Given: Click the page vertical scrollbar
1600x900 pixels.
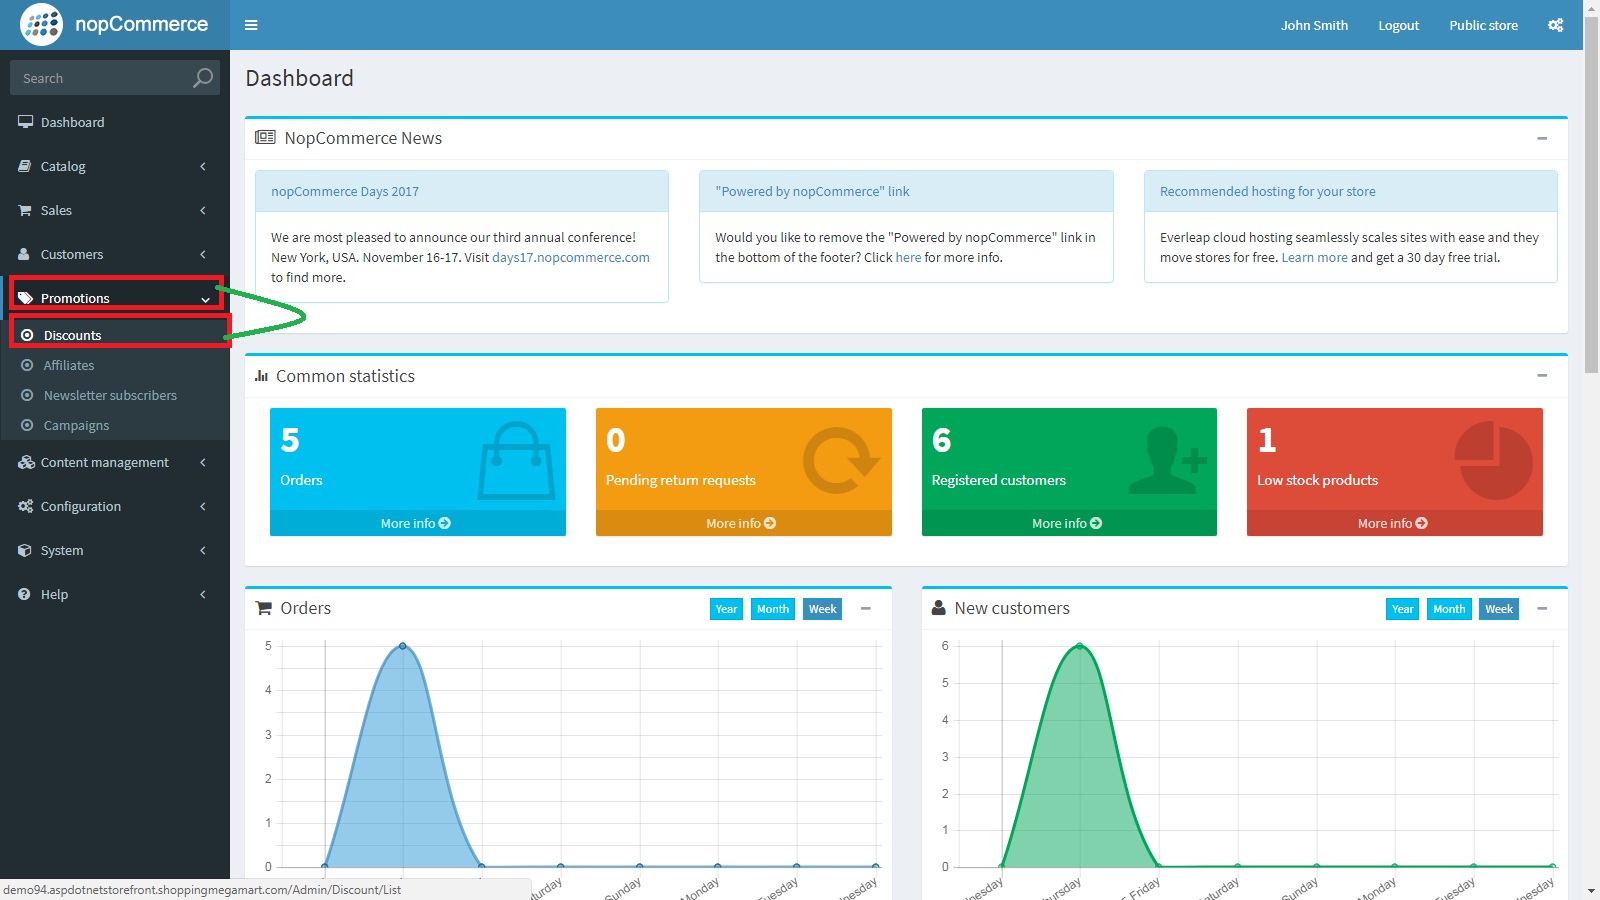Looking at the screenshot, I should [1591, 195].
